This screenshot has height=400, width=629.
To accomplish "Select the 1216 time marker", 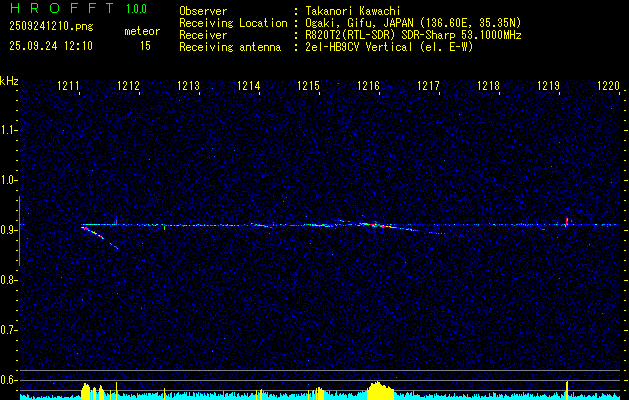I will click(368, 87).
